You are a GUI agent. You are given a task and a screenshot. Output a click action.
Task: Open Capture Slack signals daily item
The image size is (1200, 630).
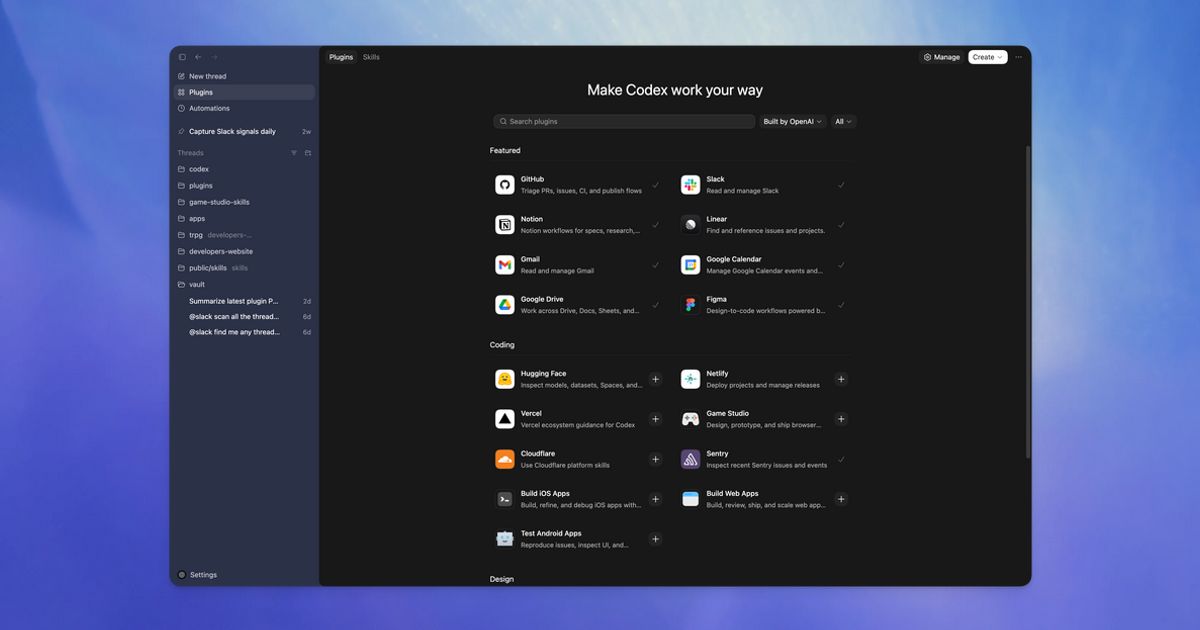pos(245,131)
